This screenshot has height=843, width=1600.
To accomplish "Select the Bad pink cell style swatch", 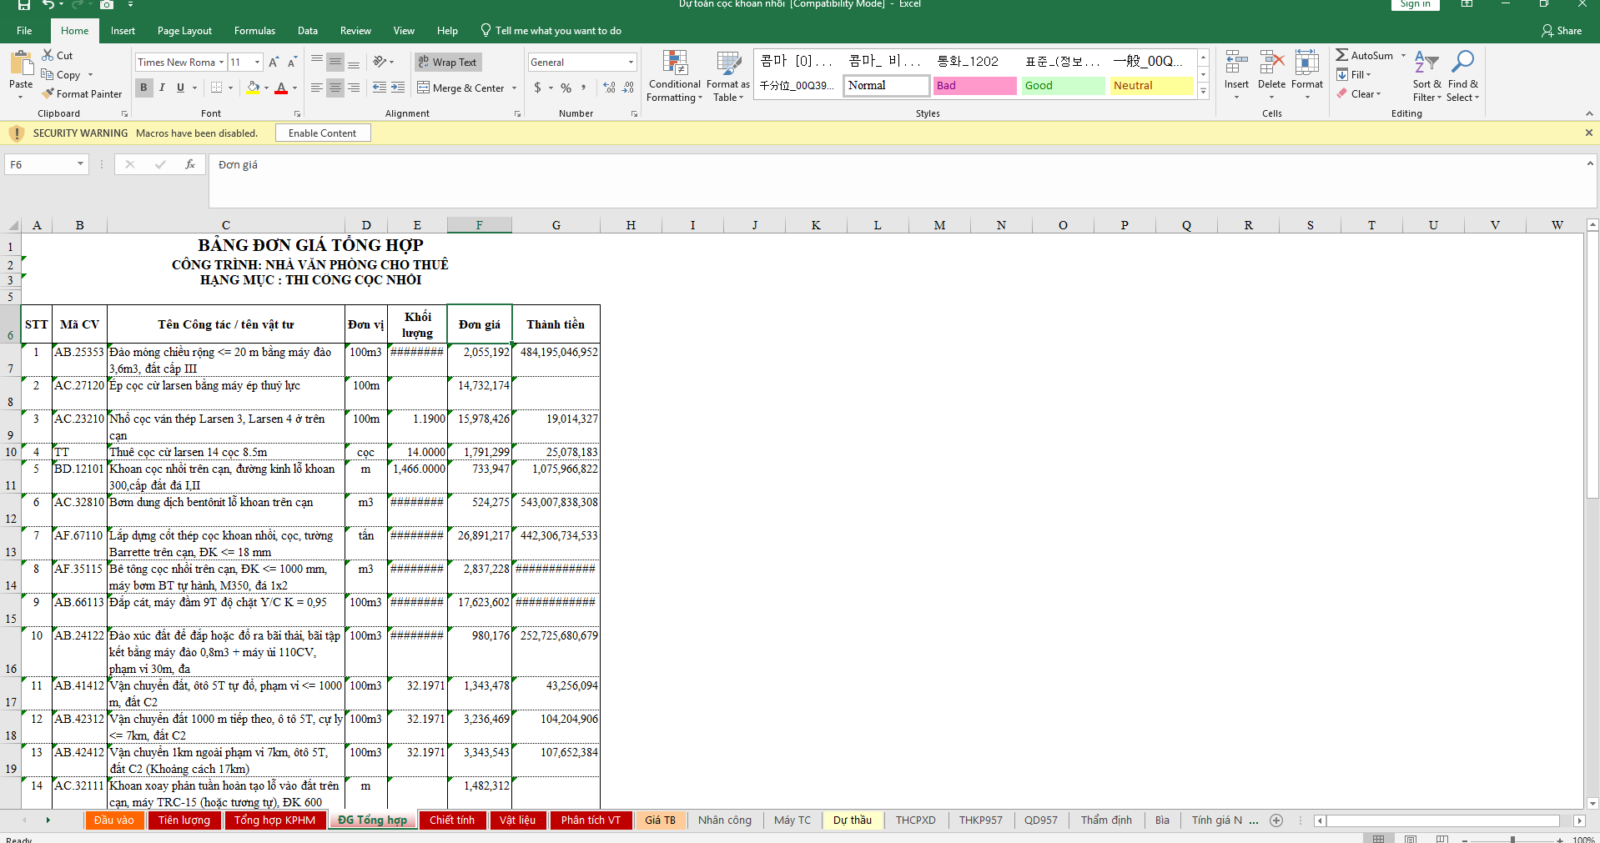I will 974,86.
